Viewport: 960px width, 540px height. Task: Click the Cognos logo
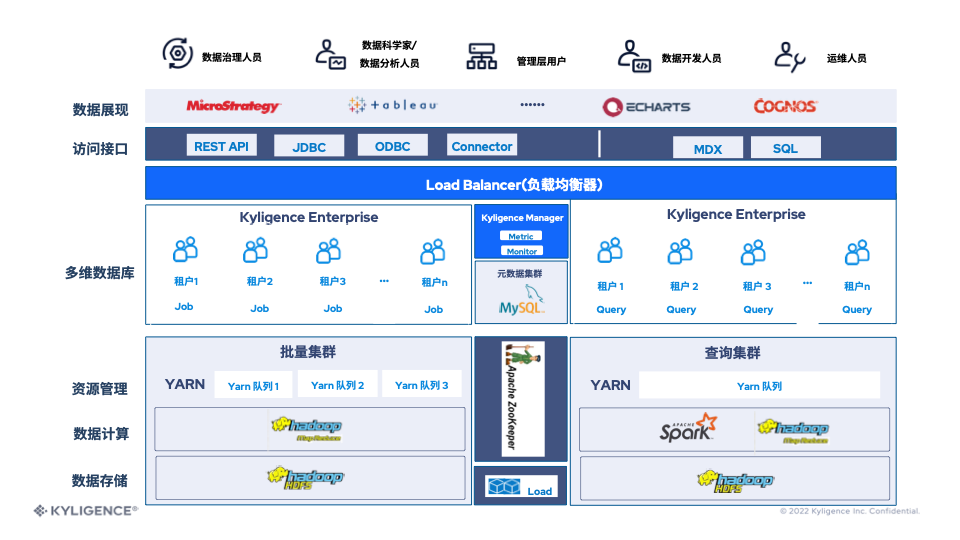pos(786,106)
